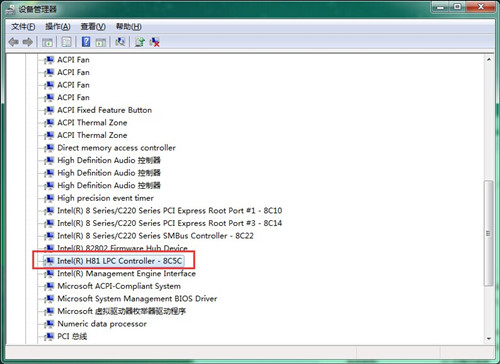Click the blue Help question-mark icon
The height and width of the screenshot is (364, 500).
pos(86,42)
